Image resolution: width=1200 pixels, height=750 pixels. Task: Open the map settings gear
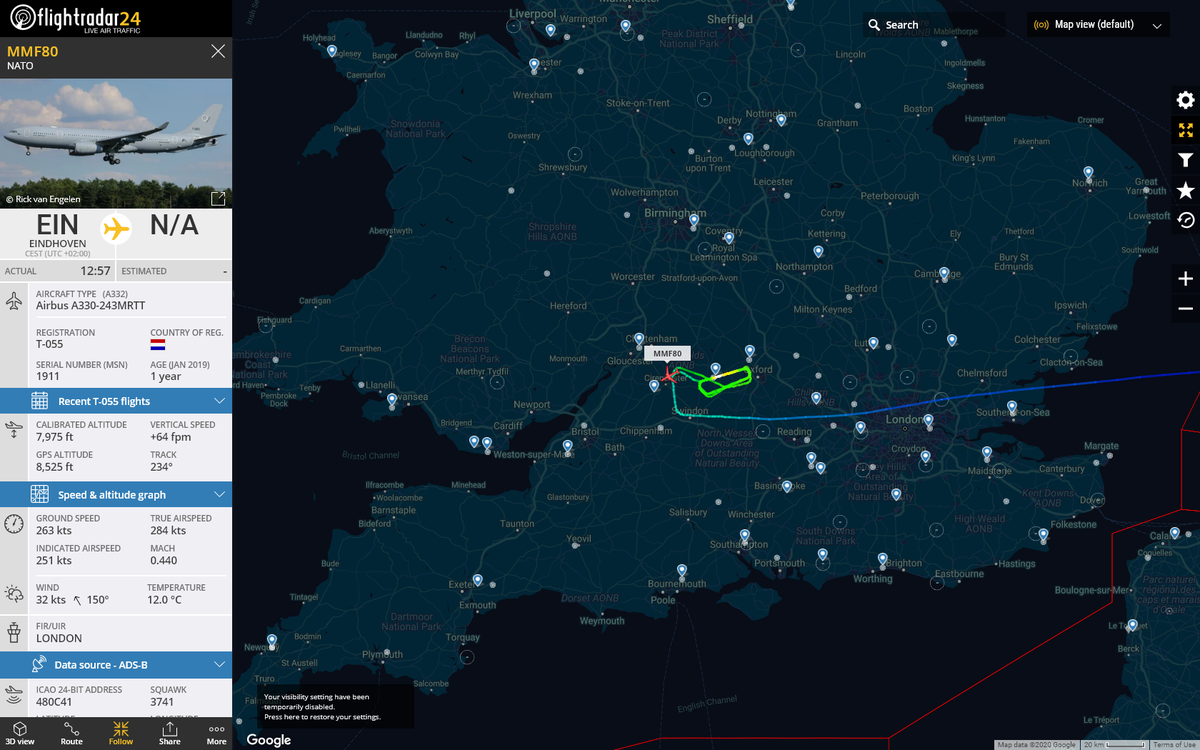pyautogui.click(x=1186, y=100)
